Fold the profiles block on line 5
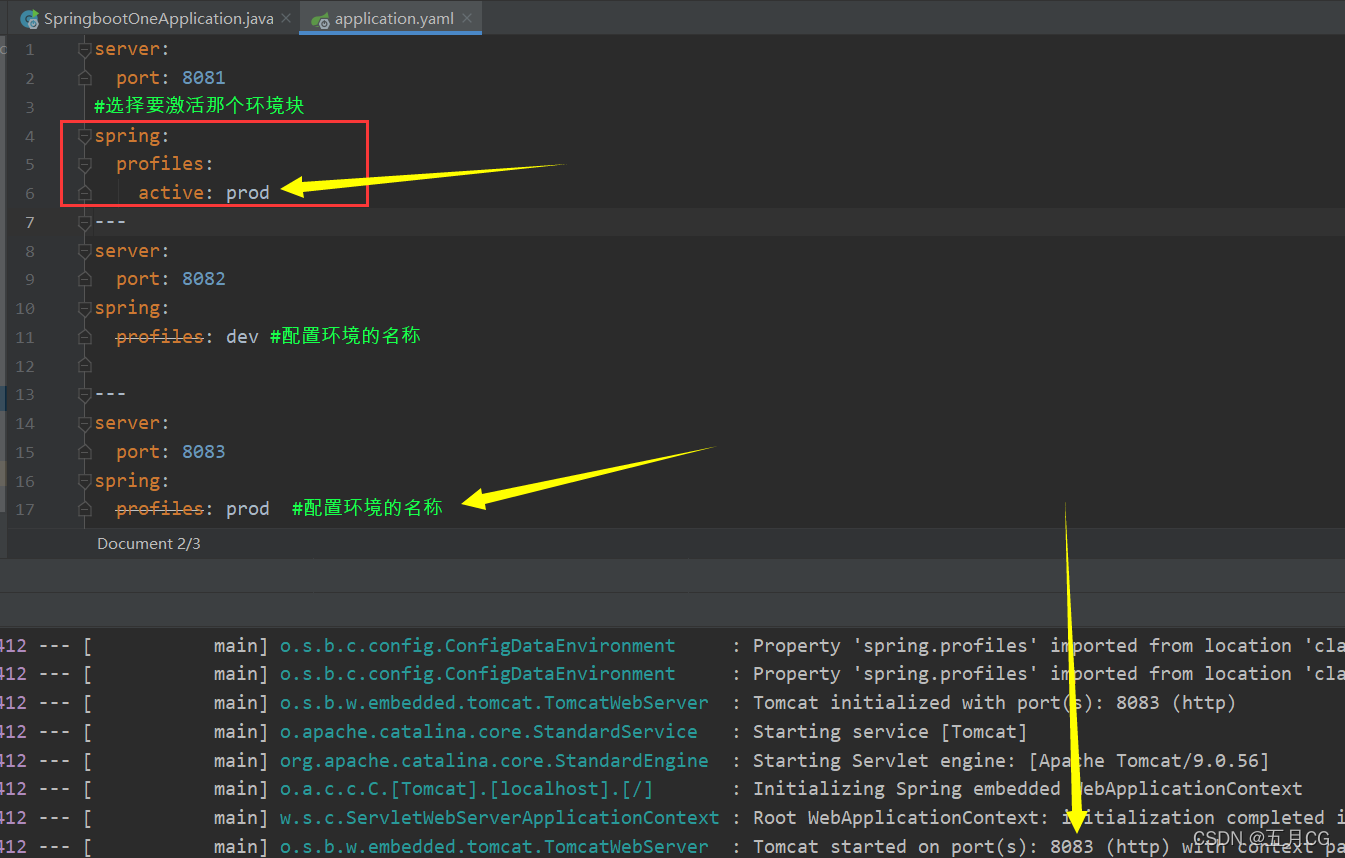Viewport: 1345px width, 858px height. coord(85,164)
